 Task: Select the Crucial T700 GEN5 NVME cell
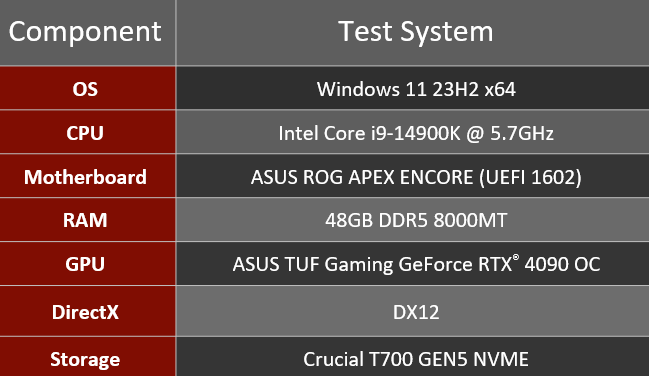(x=413, y=357)
